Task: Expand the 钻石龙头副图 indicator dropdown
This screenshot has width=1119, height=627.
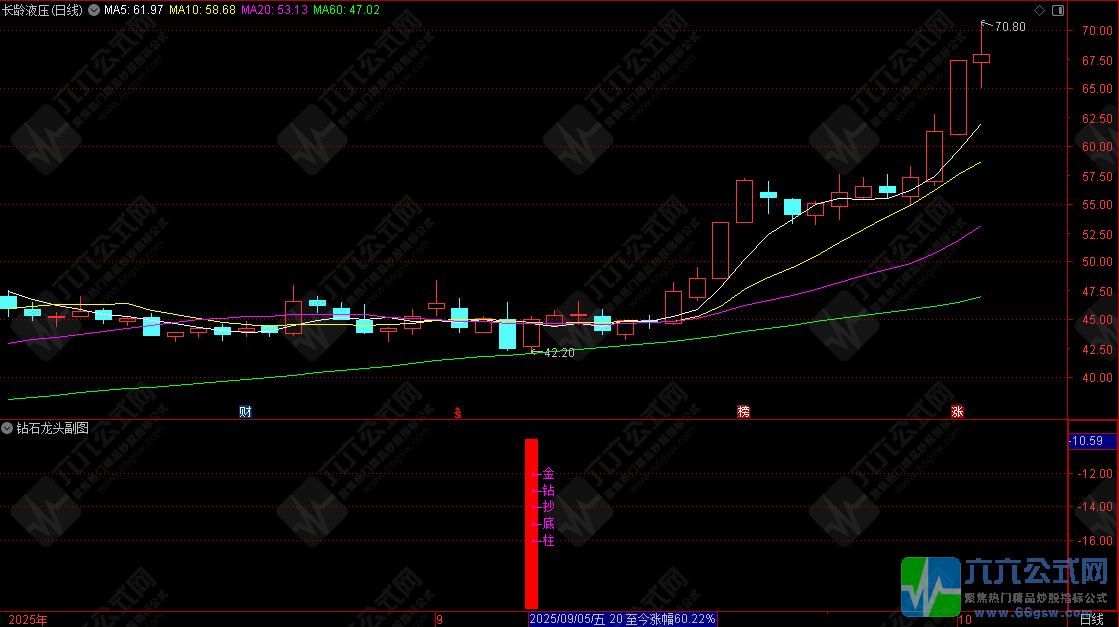Action: pos(8,428)
